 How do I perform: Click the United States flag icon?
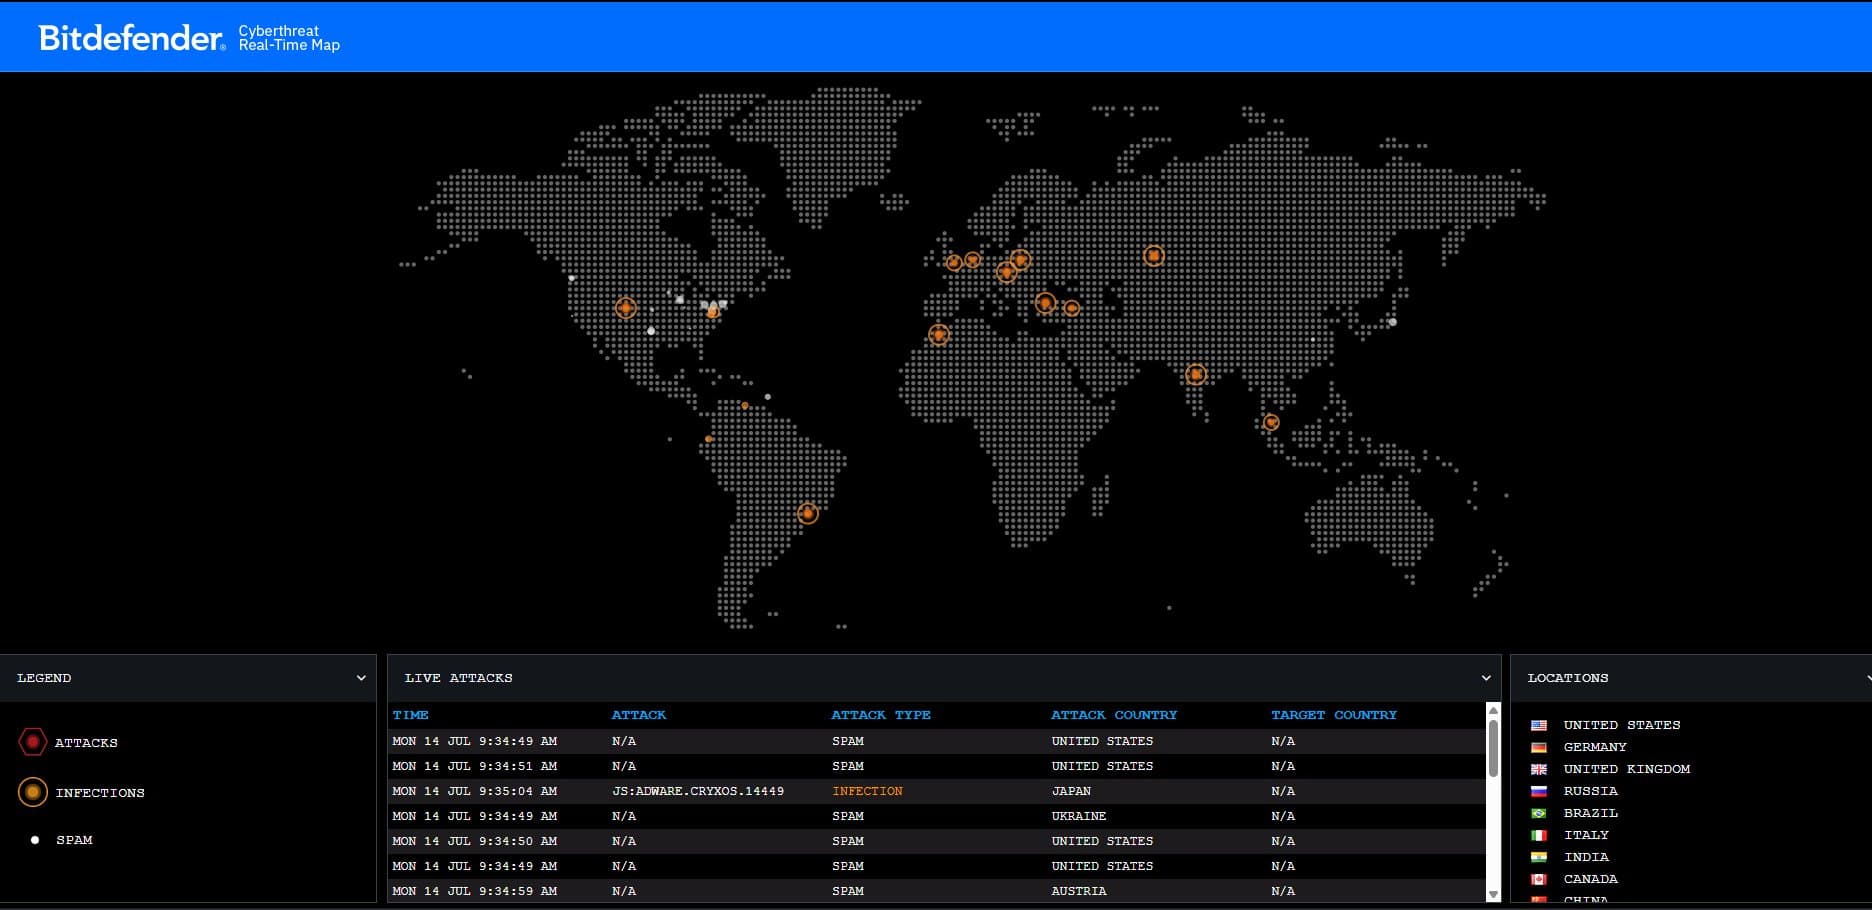(x=1539, y=725)
